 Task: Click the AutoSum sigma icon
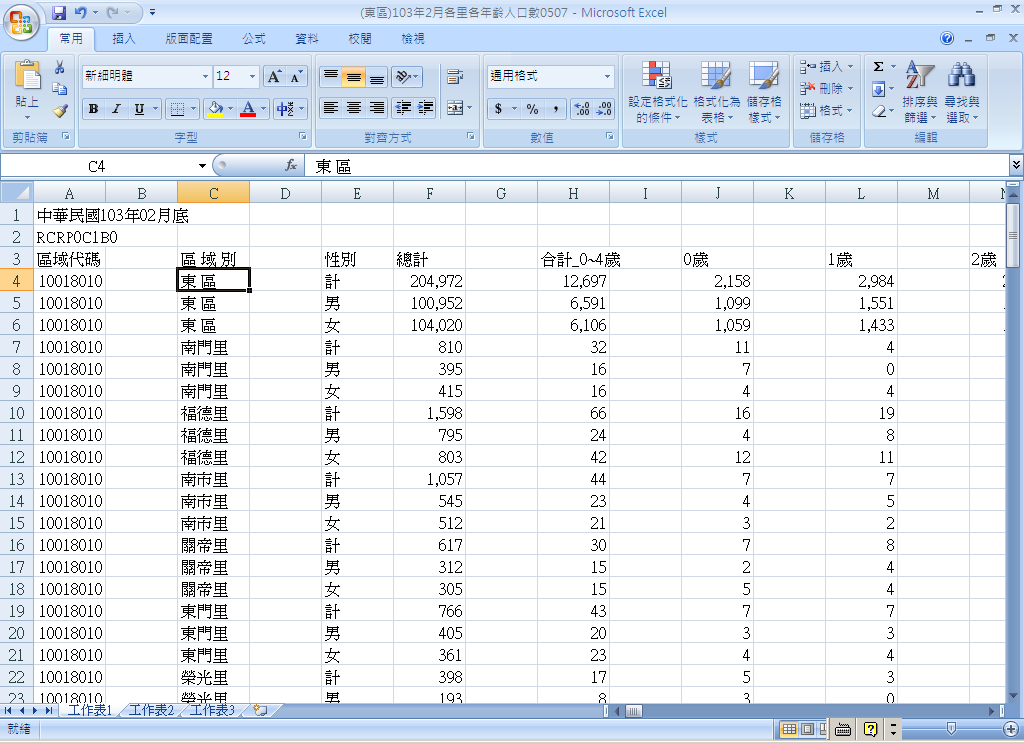pos(878,67)
